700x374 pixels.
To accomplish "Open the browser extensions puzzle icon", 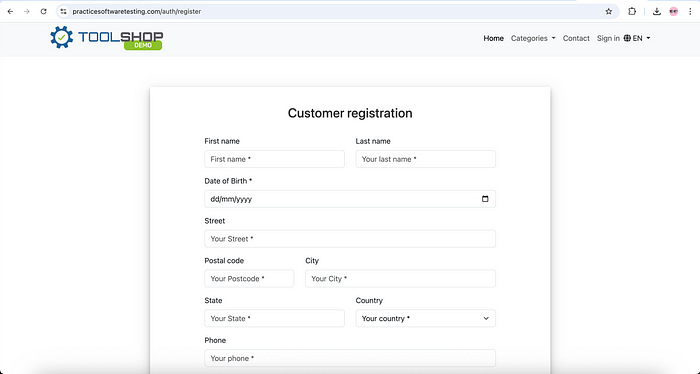I will pos(632,12).
